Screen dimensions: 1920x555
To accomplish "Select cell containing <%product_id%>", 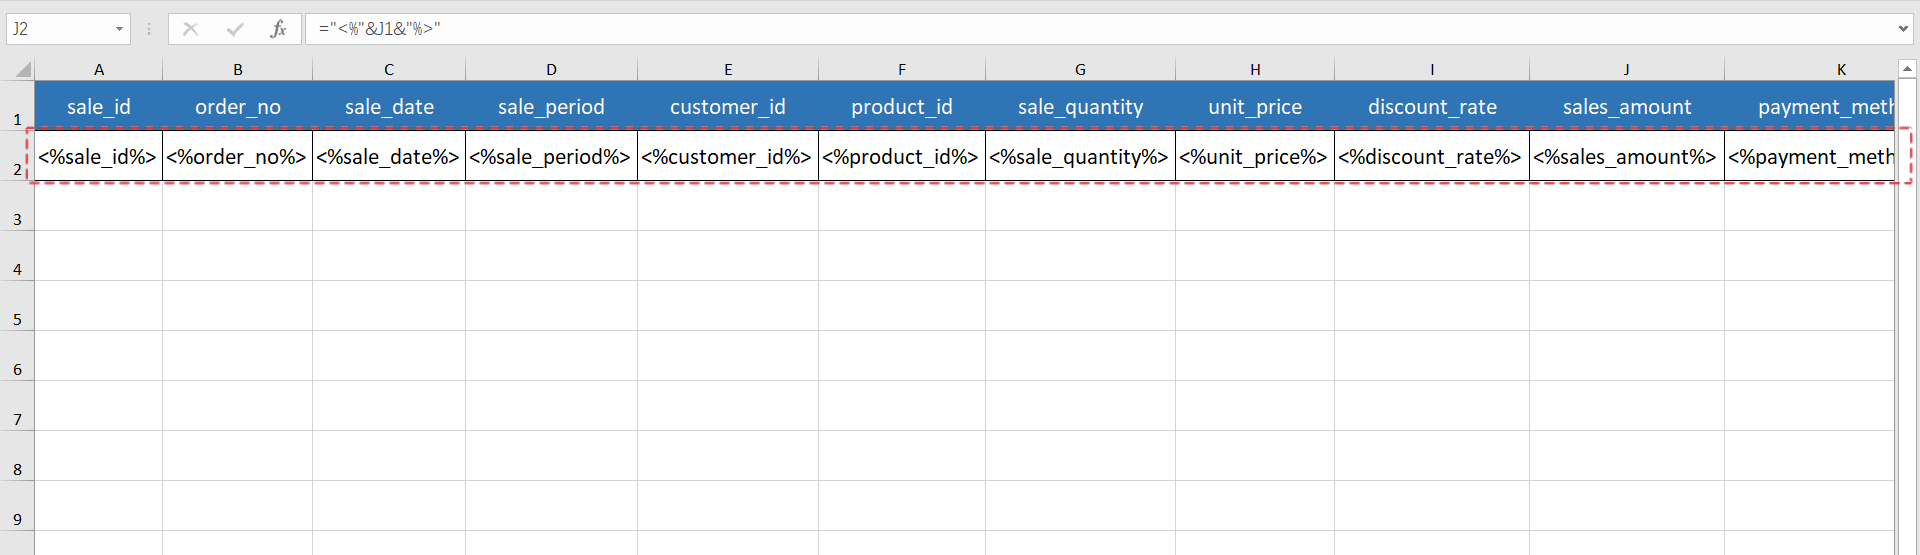I will [902, 156].
